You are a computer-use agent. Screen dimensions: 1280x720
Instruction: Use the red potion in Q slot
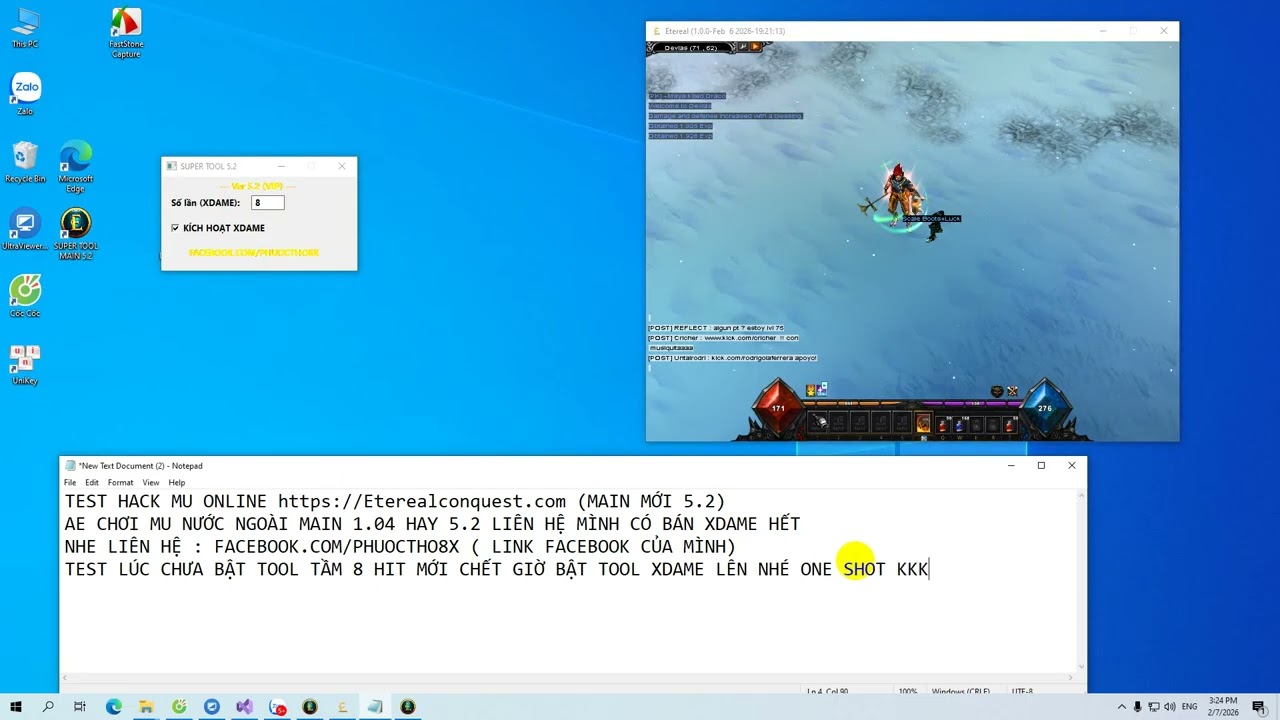pyautogui.click(x=943, y=423)
